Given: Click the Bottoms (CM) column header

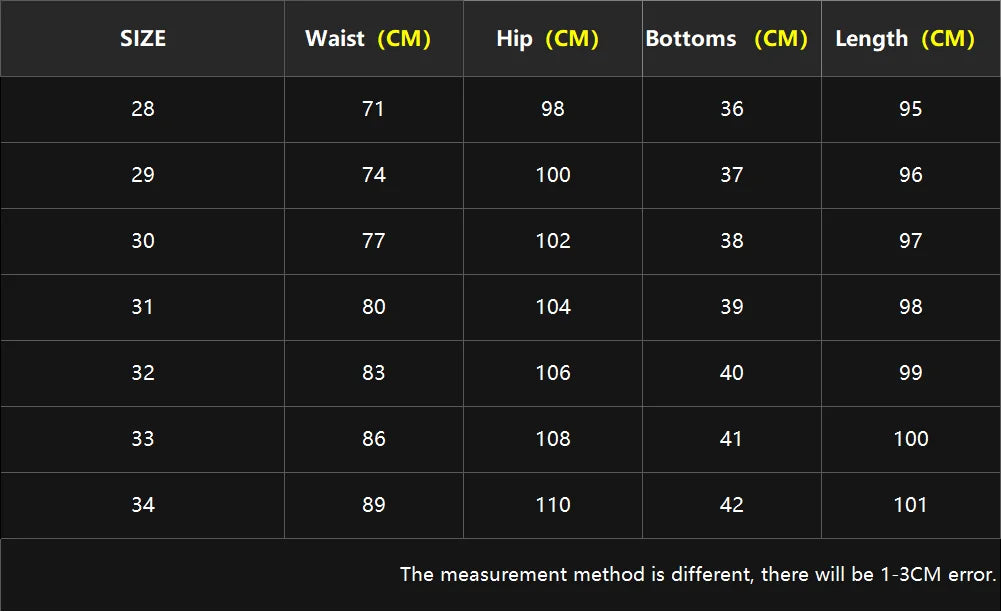Looking at the screenshot, I should tap(727, 39).
